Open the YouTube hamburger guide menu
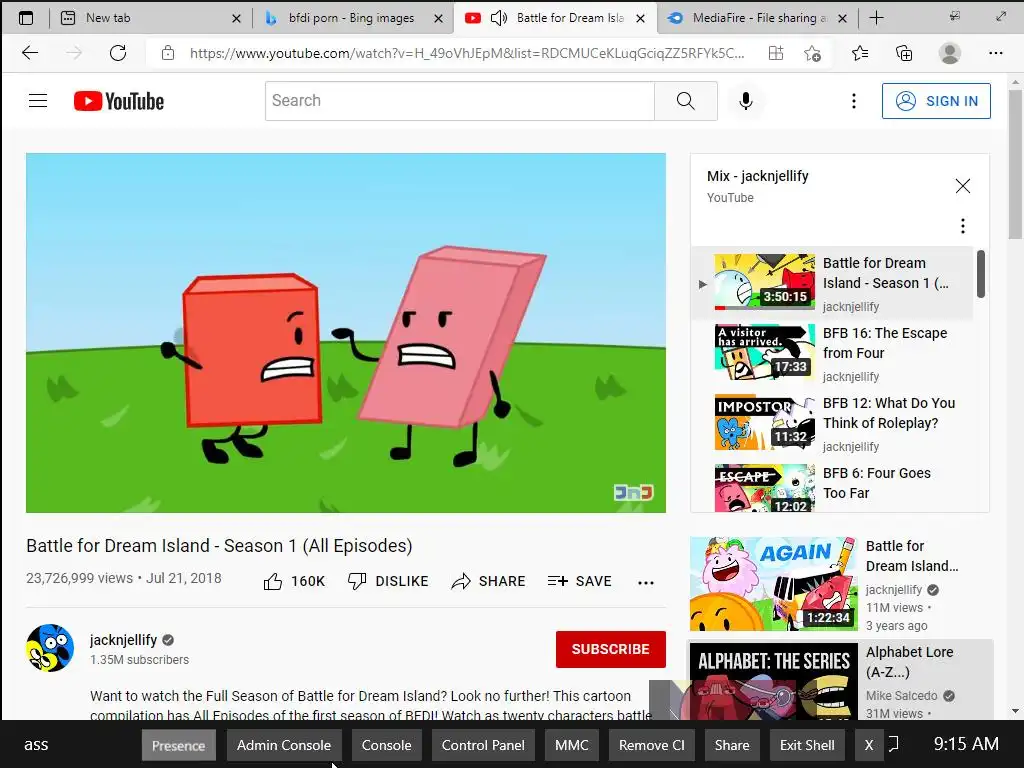This screenshot has height=768, width=1024. click(x=38, y=101)
